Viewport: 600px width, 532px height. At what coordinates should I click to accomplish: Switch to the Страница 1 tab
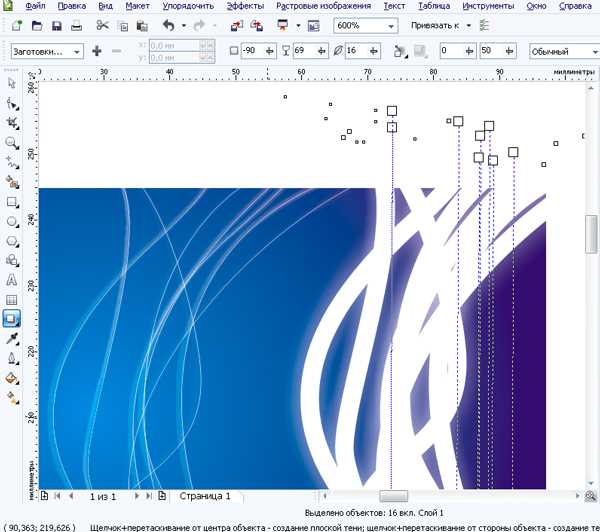[205, 496]
